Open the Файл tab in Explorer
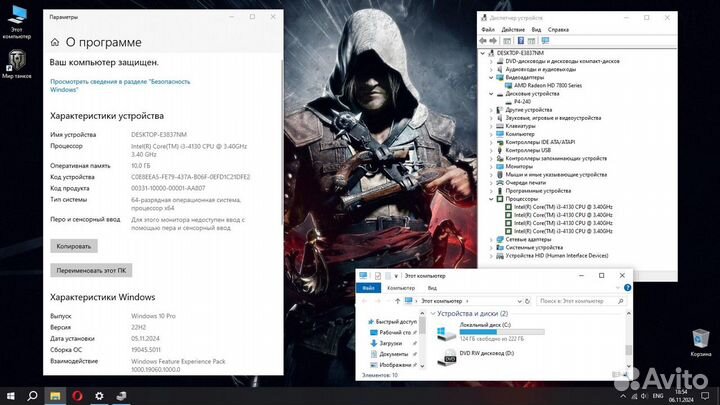 pyautogui.click(x=368, y=287)
